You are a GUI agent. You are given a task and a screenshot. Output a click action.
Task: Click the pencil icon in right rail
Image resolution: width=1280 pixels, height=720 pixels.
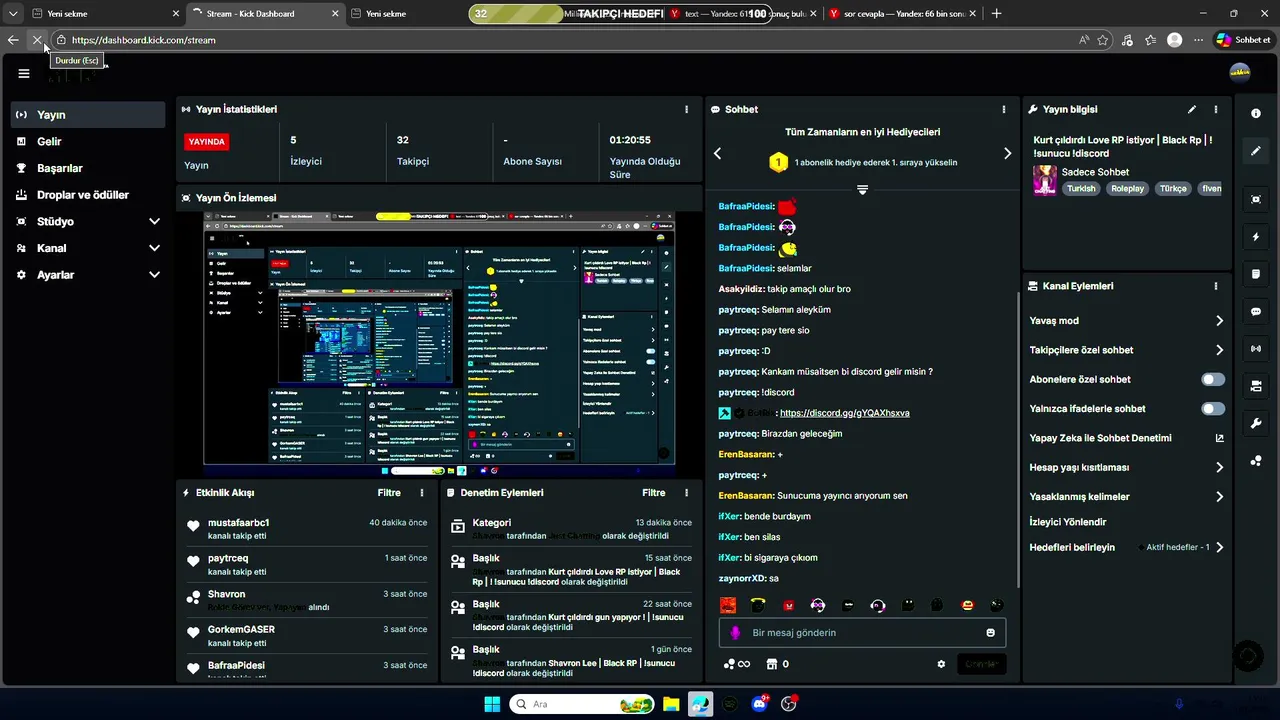click(x=1256, y=152)
